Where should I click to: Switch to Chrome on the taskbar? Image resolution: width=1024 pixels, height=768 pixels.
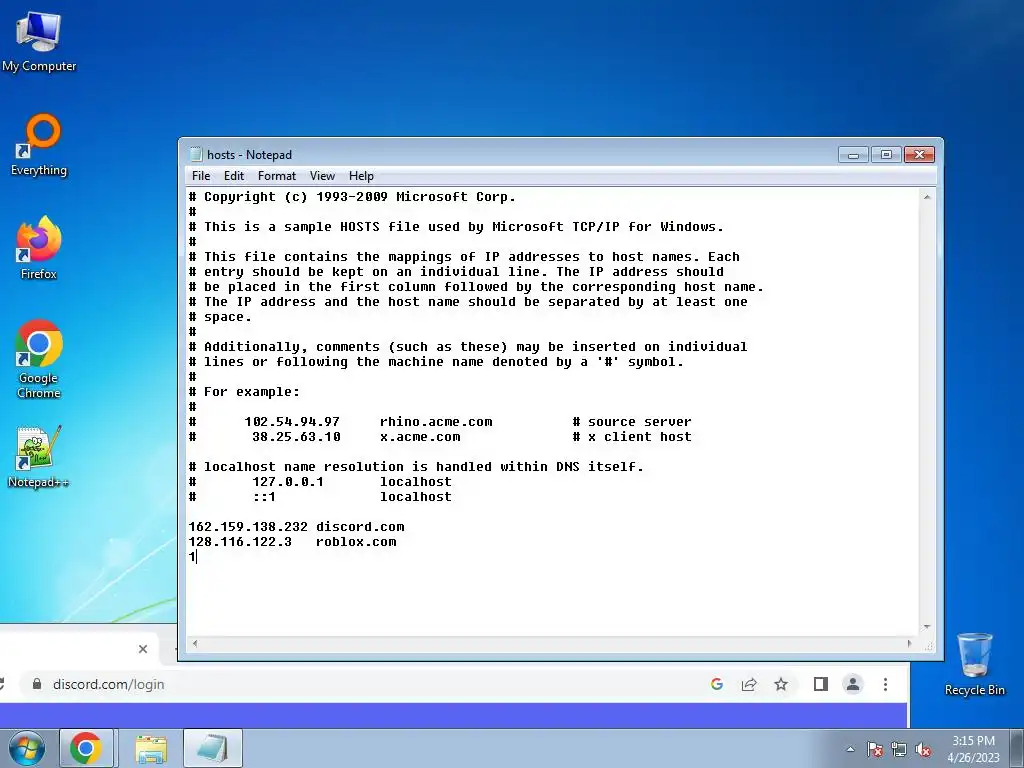tap(86, 748)
